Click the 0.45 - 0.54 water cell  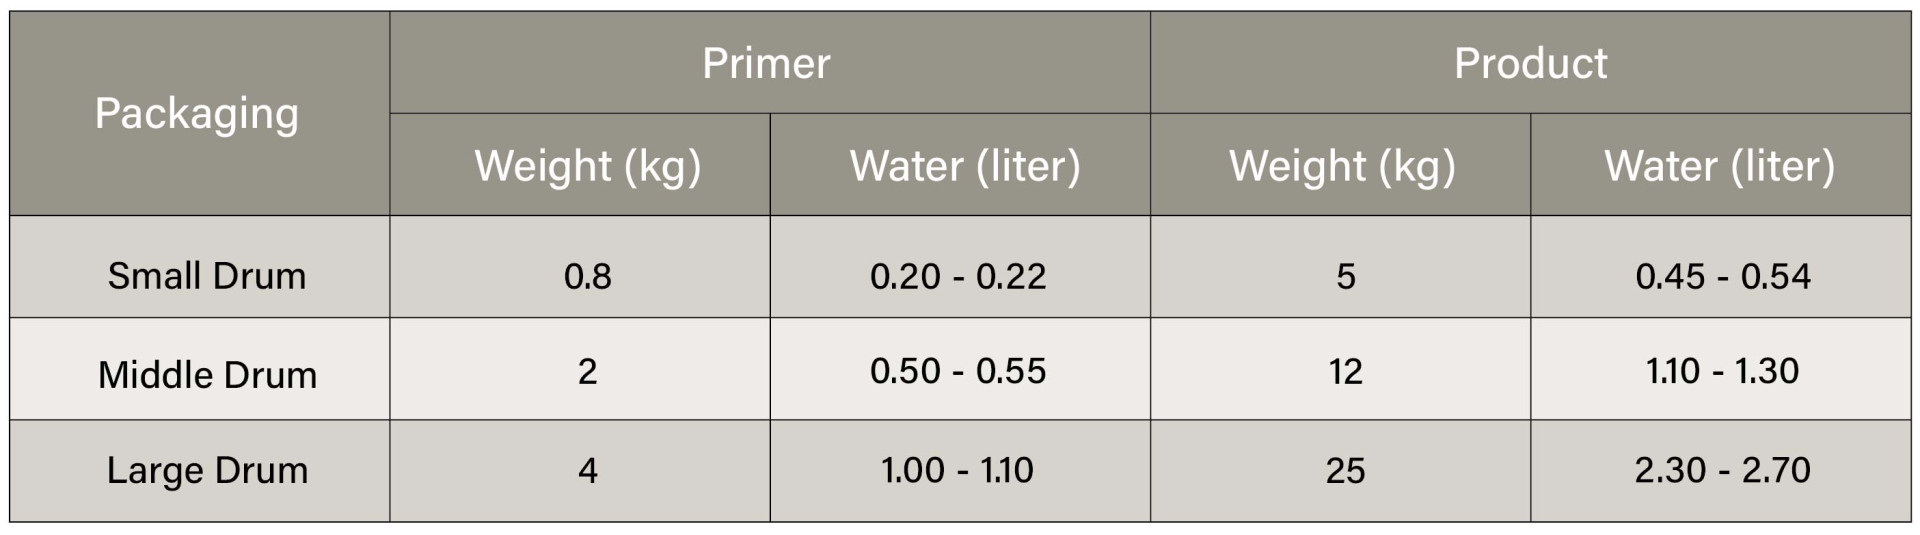point(1721,267)
